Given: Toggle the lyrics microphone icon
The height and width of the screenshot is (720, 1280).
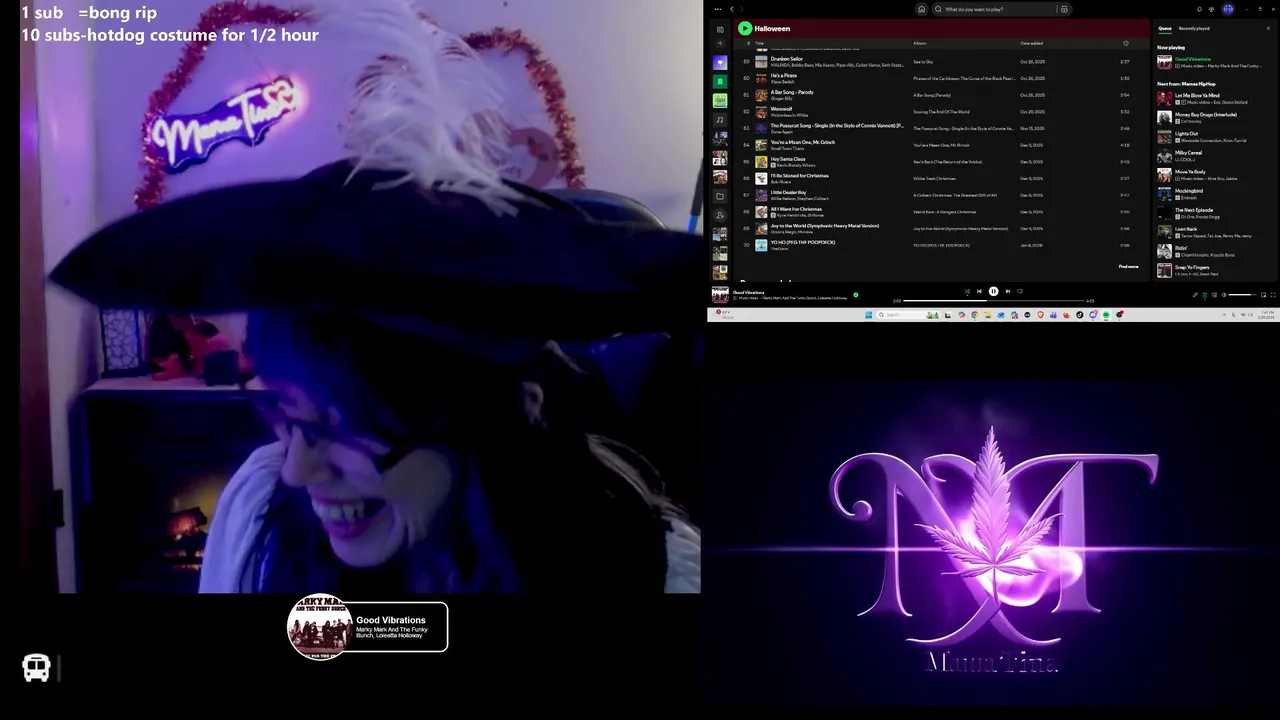Looking at the screenshot, I should pyautogui.click(x=1195, y=295).
